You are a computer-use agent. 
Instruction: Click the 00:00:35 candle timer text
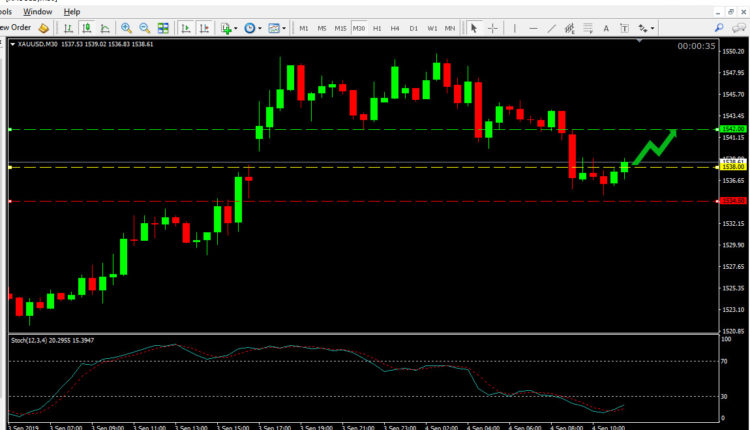coord(696,46)
